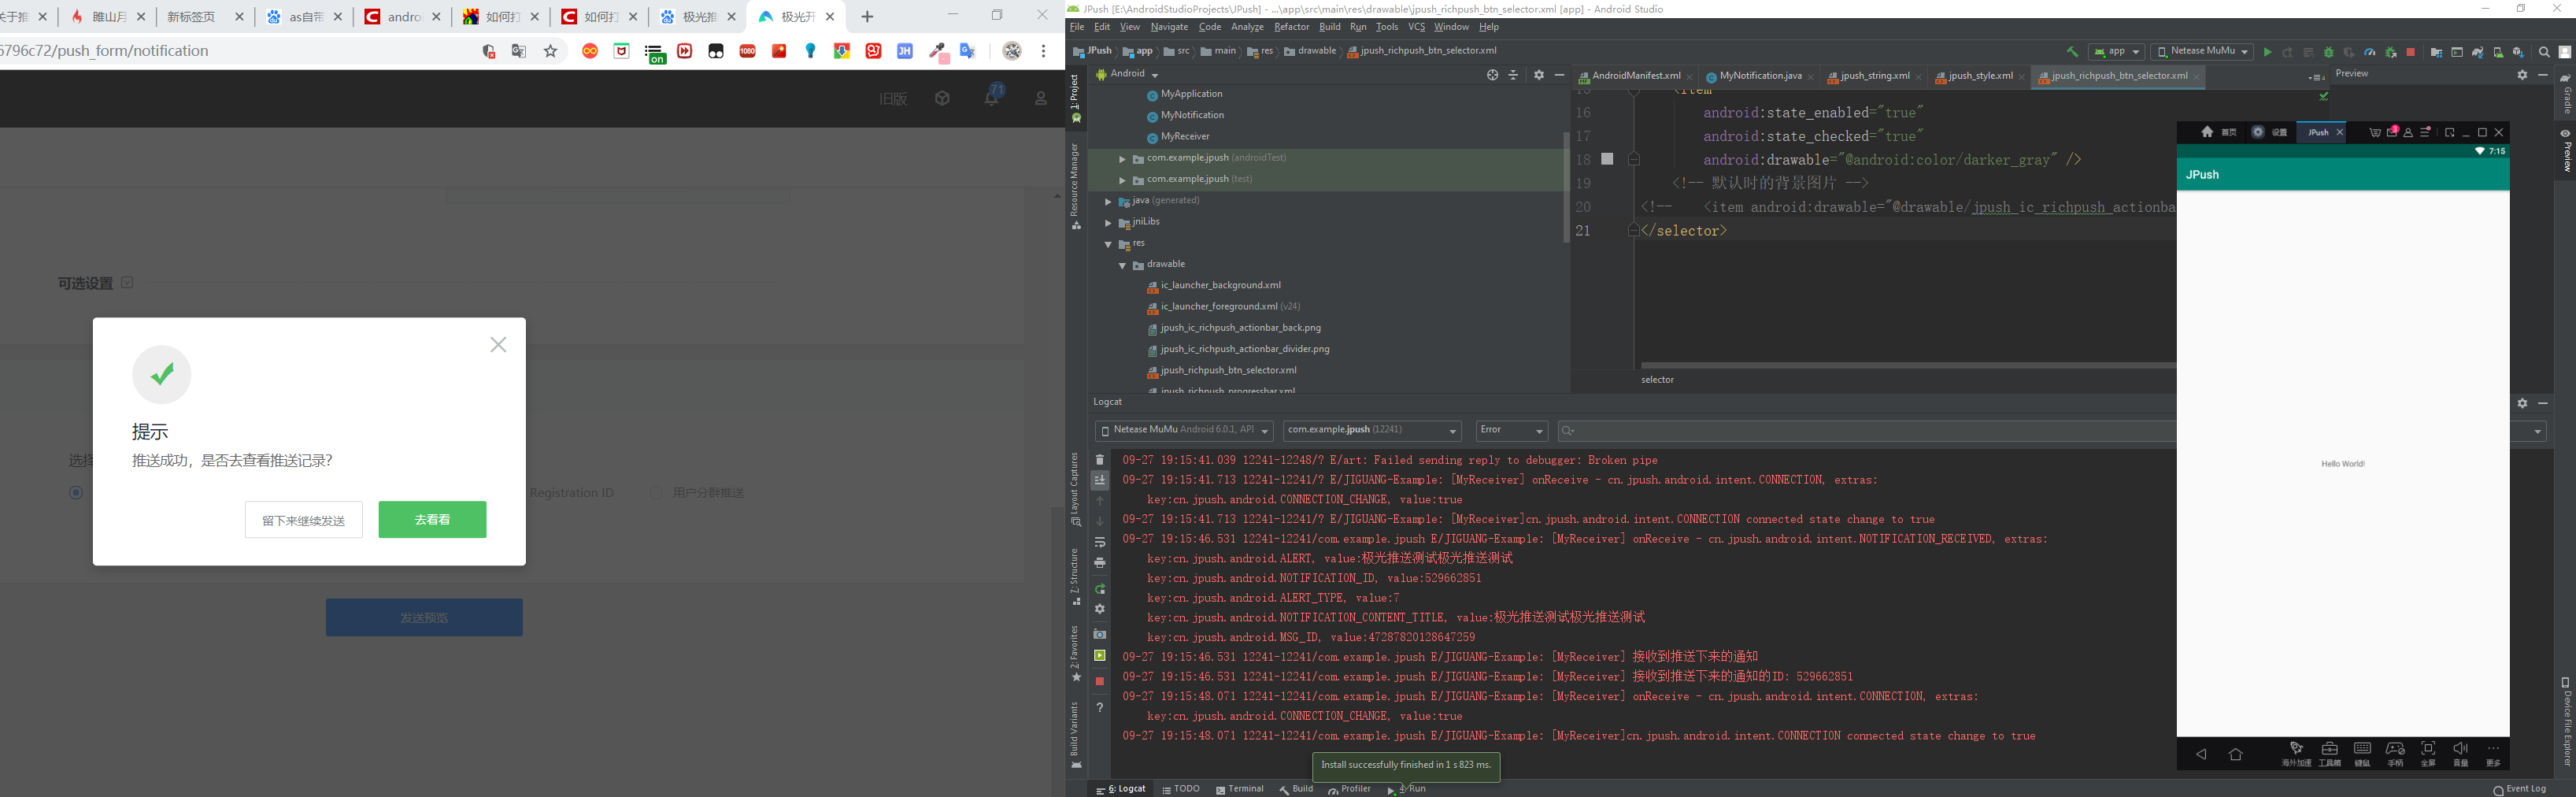This screenshot has width=2576, height=797.
Task: Click gutter color swatch on line 18
Action: (1607, 159)
